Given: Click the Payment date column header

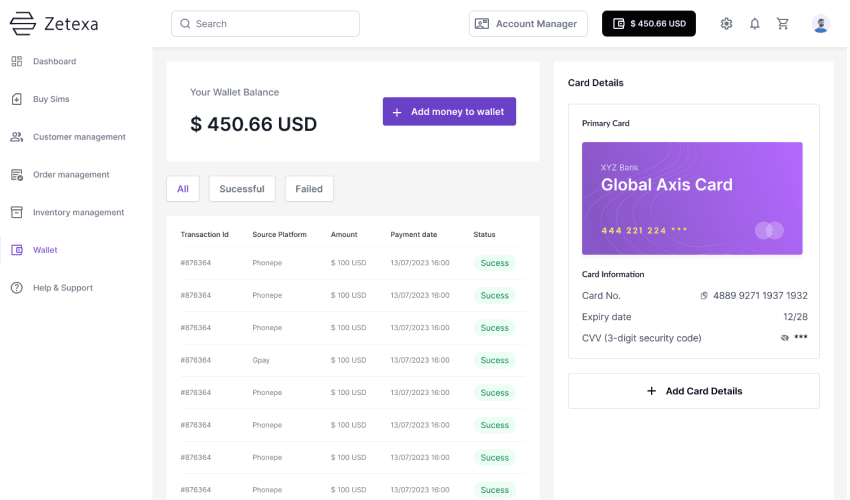Looking at the screenshot, I should tap(414, 234).
